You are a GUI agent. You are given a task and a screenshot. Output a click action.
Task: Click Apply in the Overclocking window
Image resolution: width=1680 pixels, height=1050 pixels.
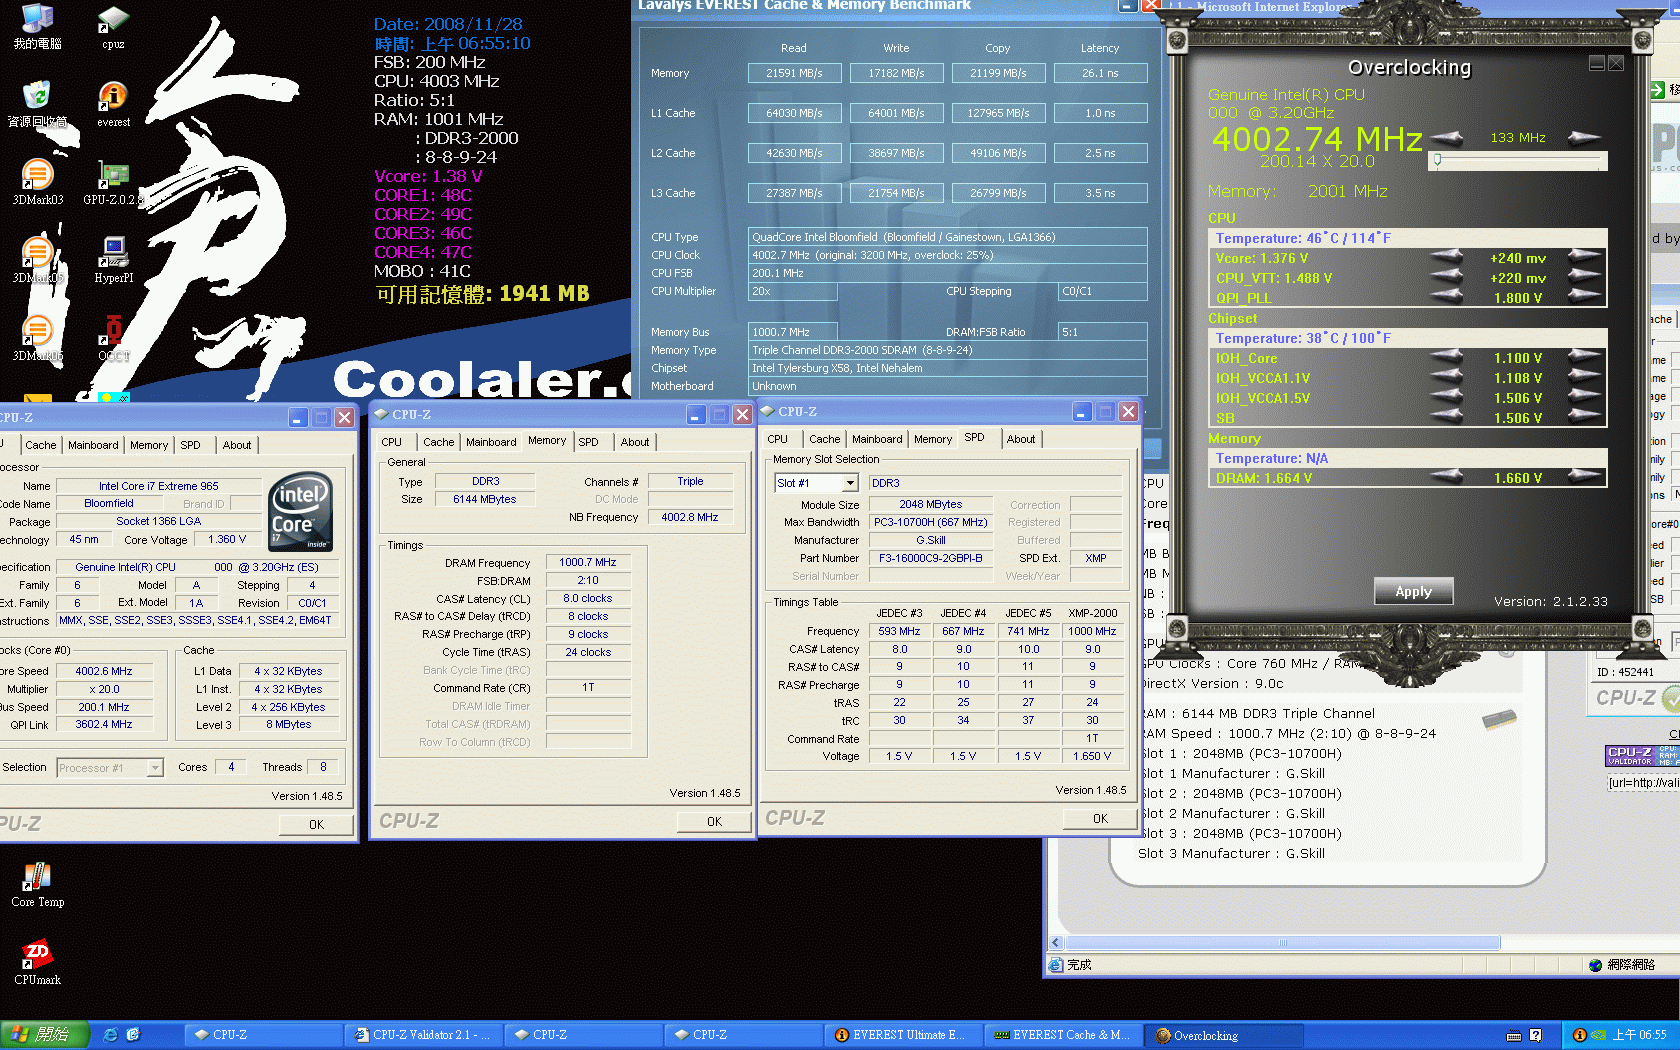[x=1413, y=591]
